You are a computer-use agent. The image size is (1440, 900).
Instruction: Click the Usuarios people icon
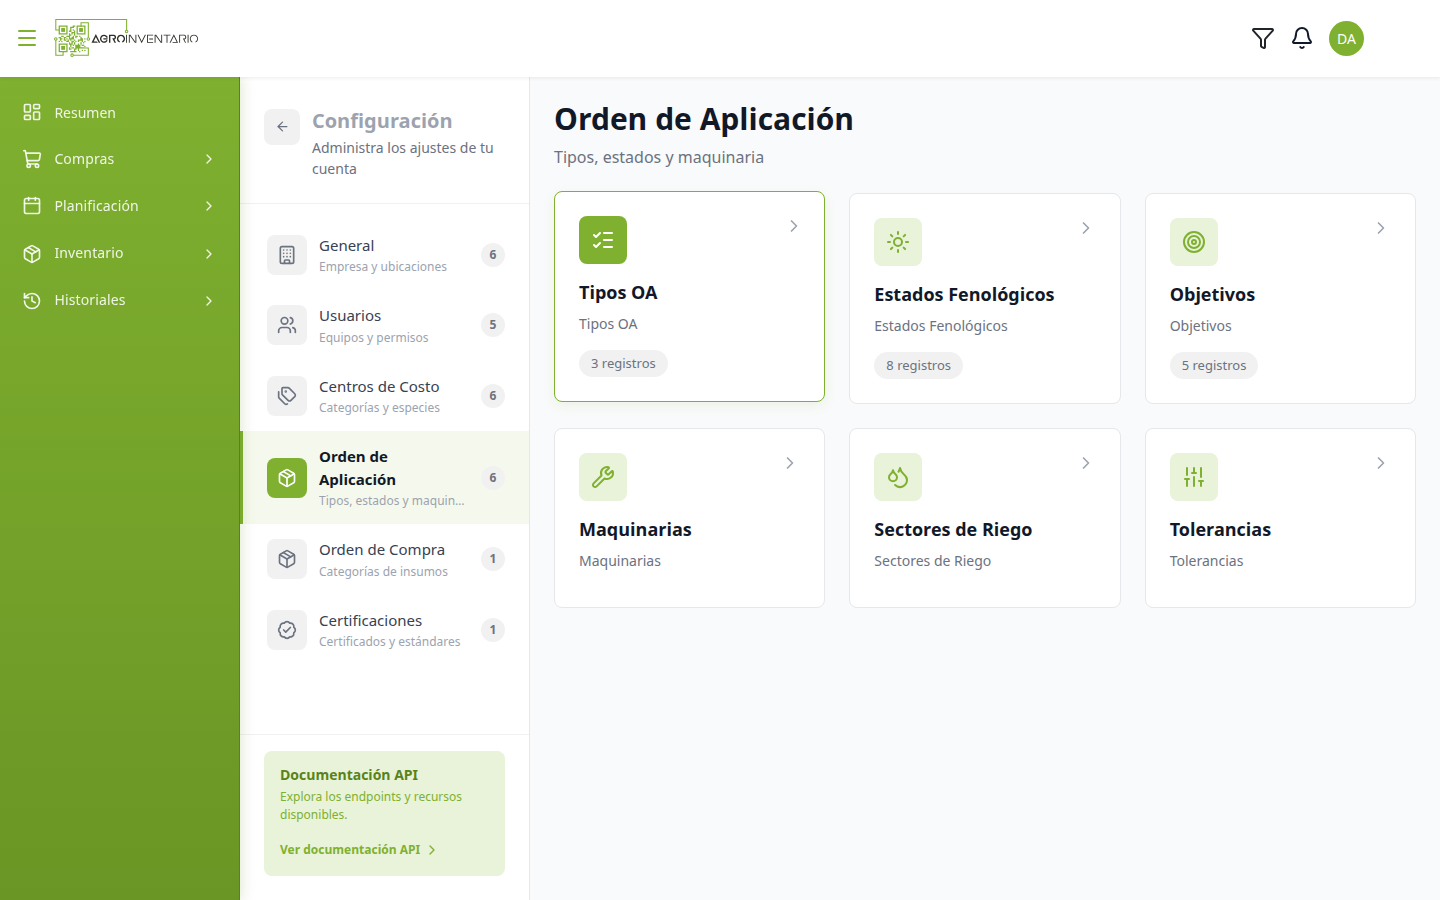pos(287,325)
